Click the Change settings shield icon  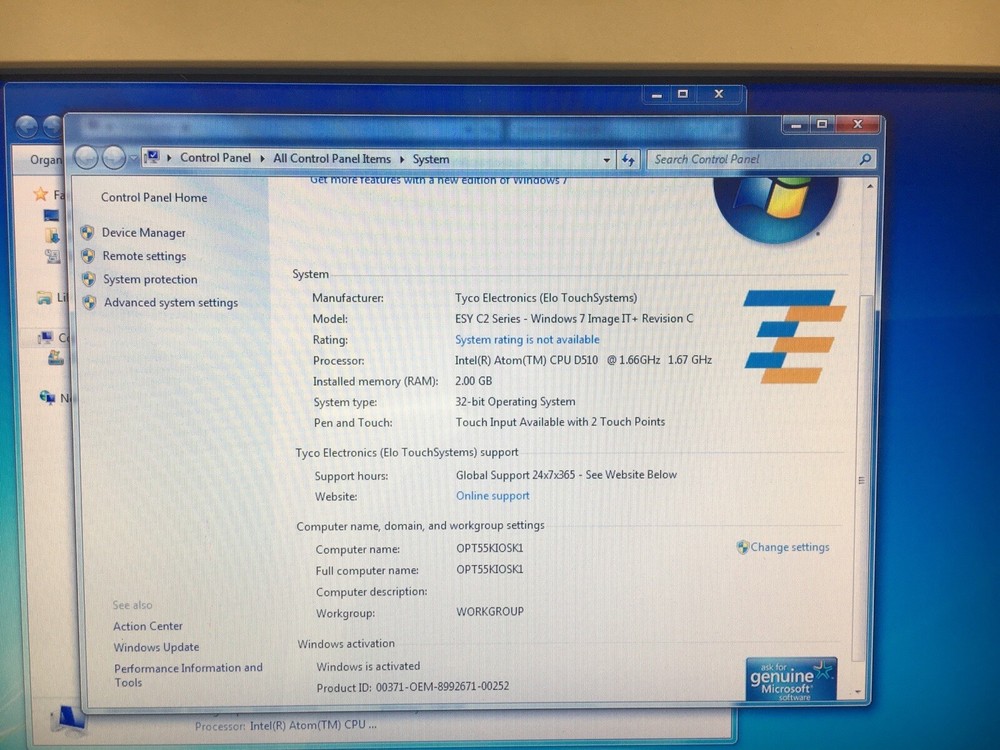pyautogui.click(x=741, y=547)
